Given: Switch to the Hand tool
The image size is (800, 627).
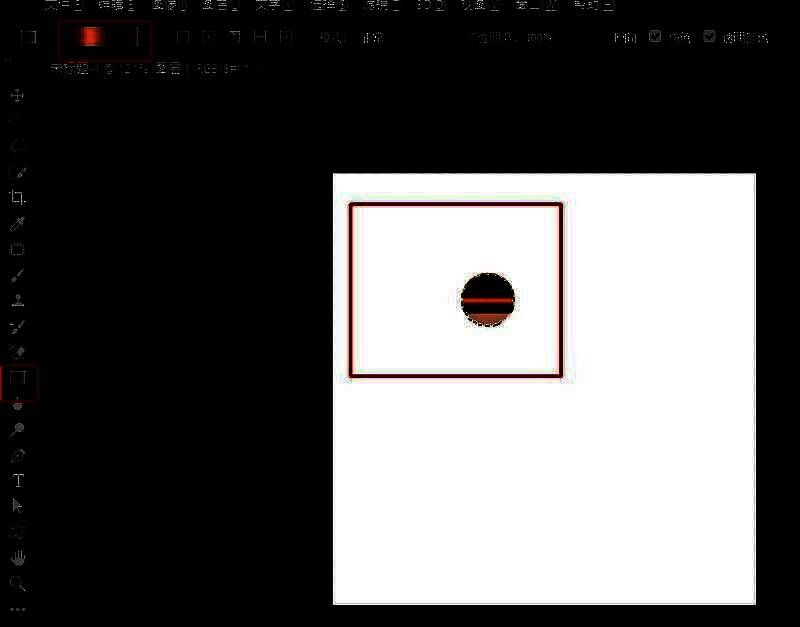Looking at the screenshot, I should point(17,557).
